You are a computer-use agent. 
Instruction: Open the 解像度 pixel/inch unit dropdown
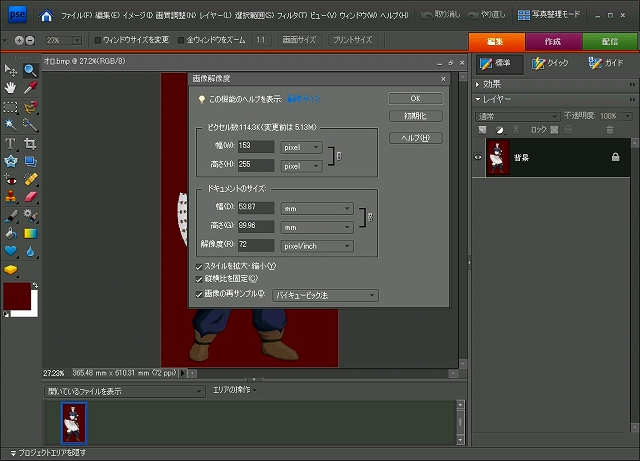pos(317,245)
